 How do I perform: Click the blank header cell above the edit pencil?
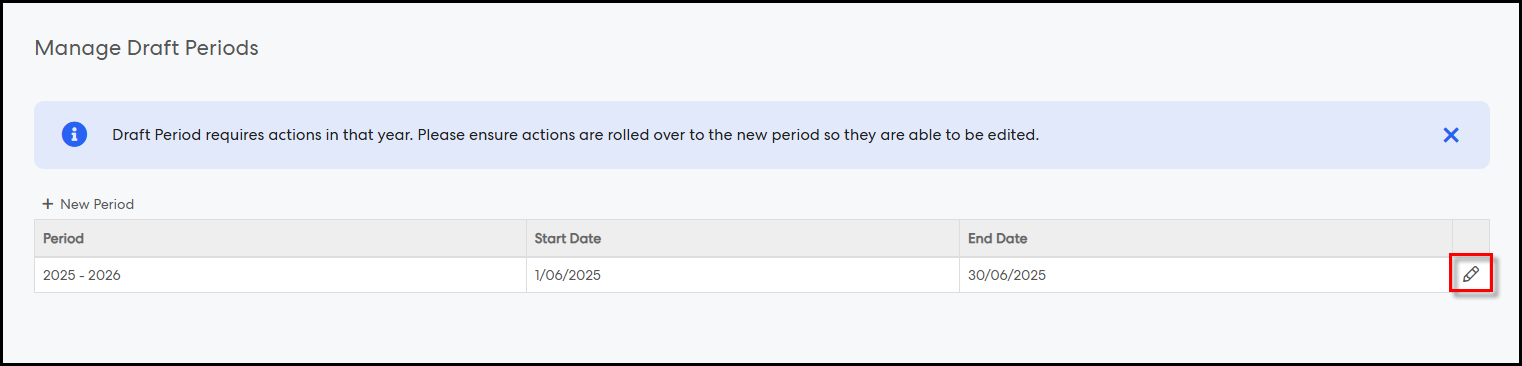pyautogui.click(x=1471, y=238)
